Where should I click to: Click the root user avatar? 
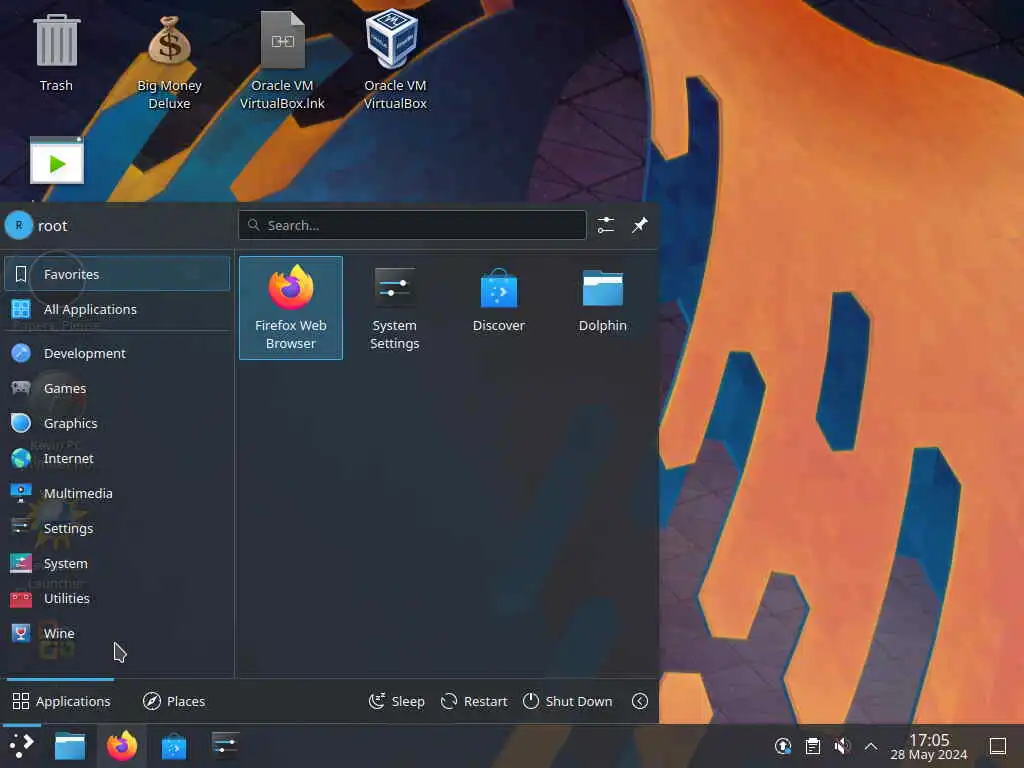(19, 225)
